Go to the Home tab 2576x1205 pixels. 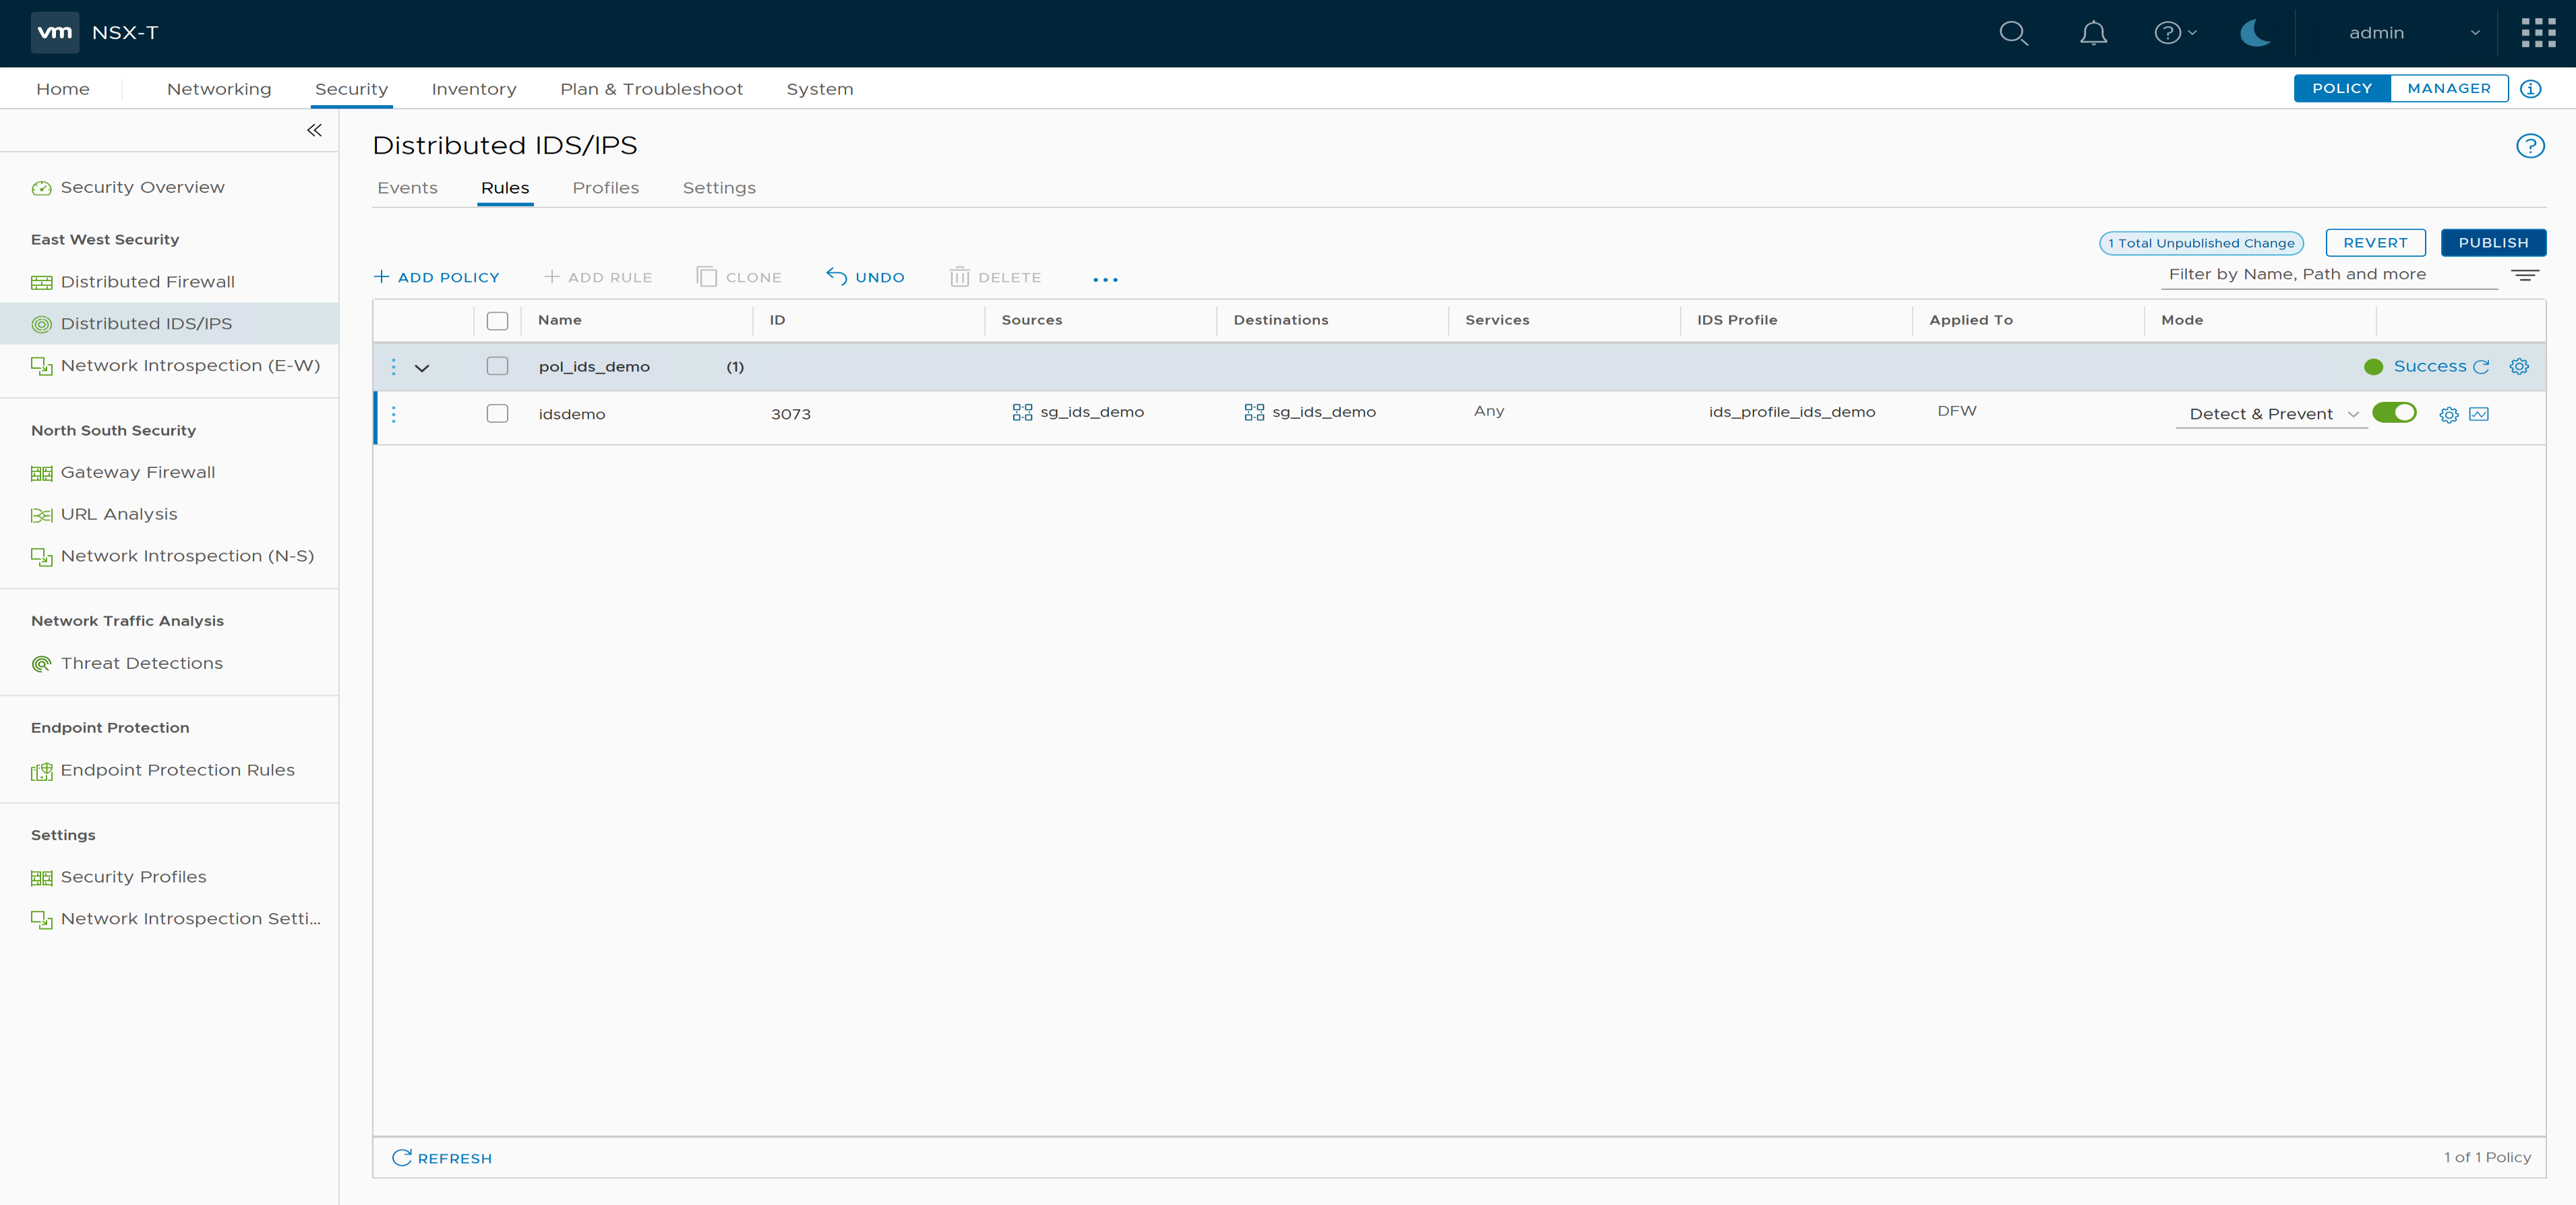coord(63,89)
